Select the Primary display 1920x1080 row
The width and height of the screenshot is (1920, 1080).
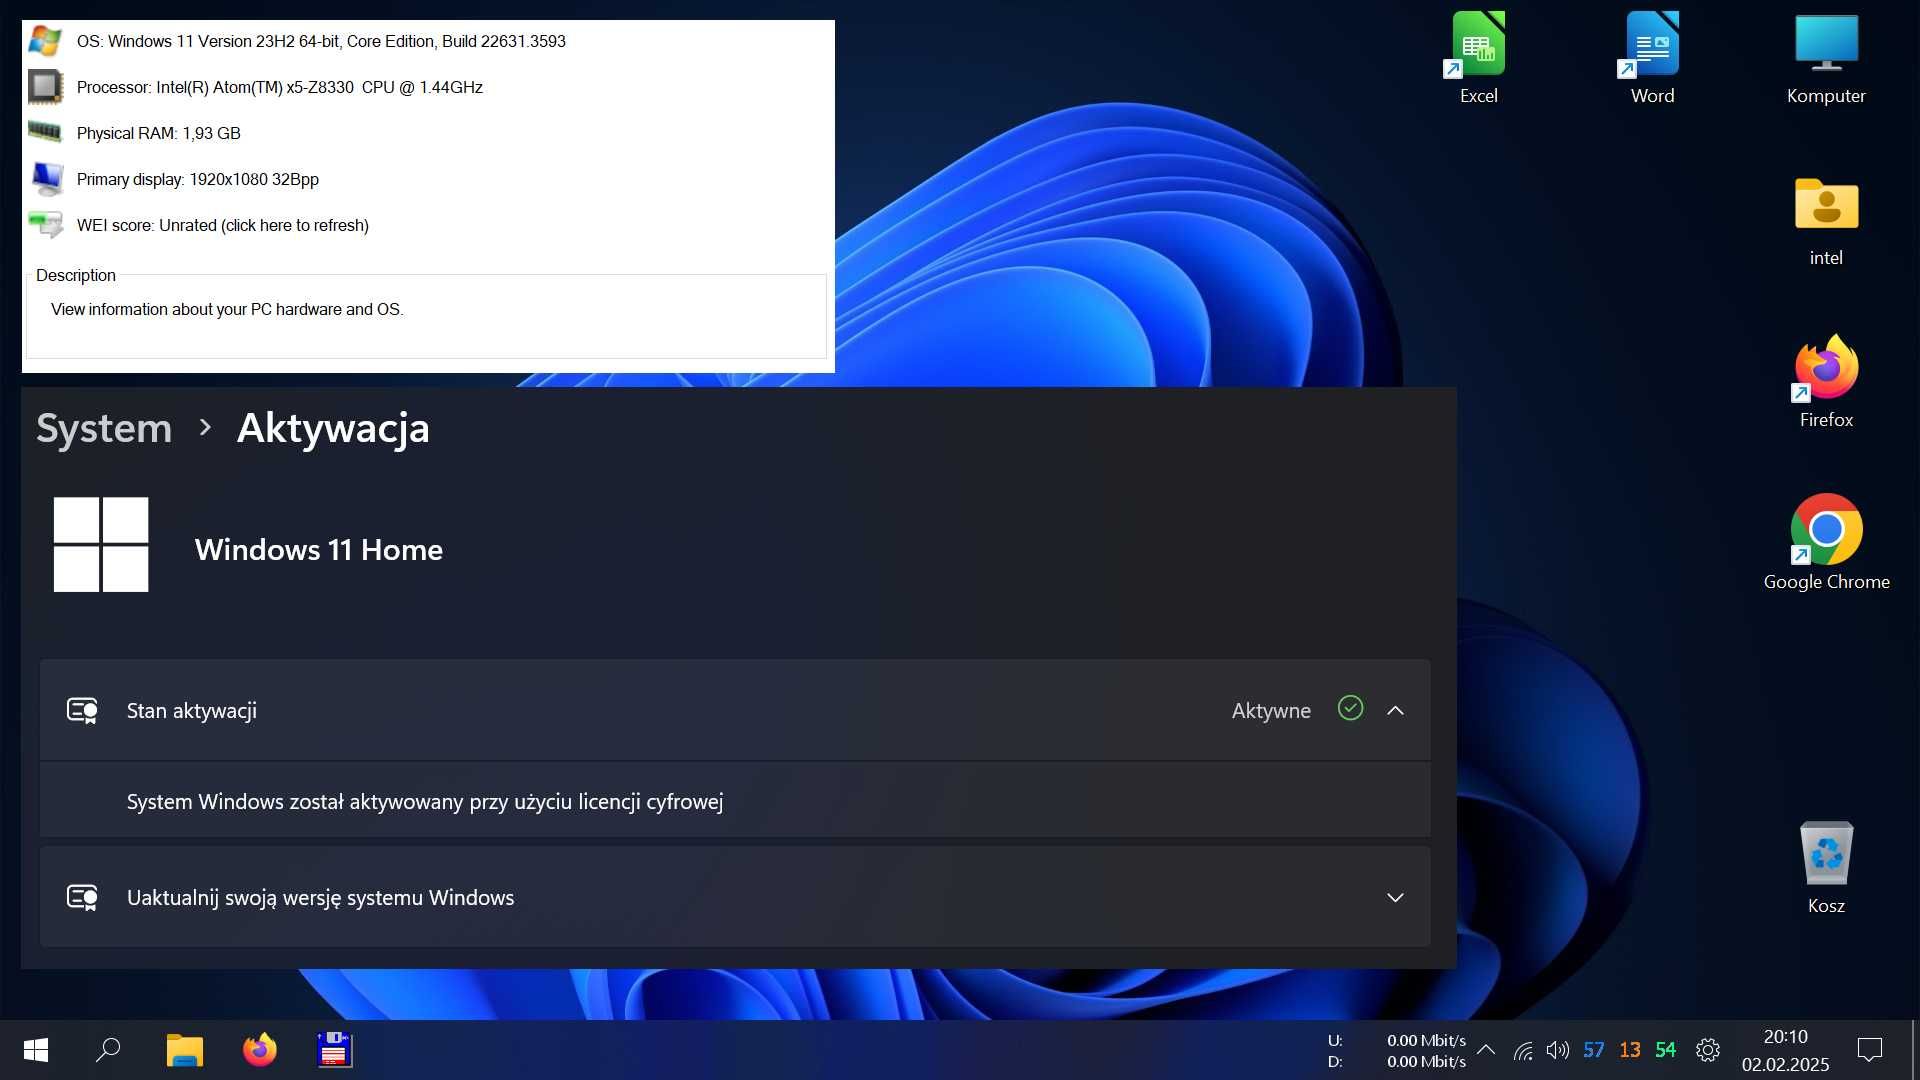pos(198,179)
